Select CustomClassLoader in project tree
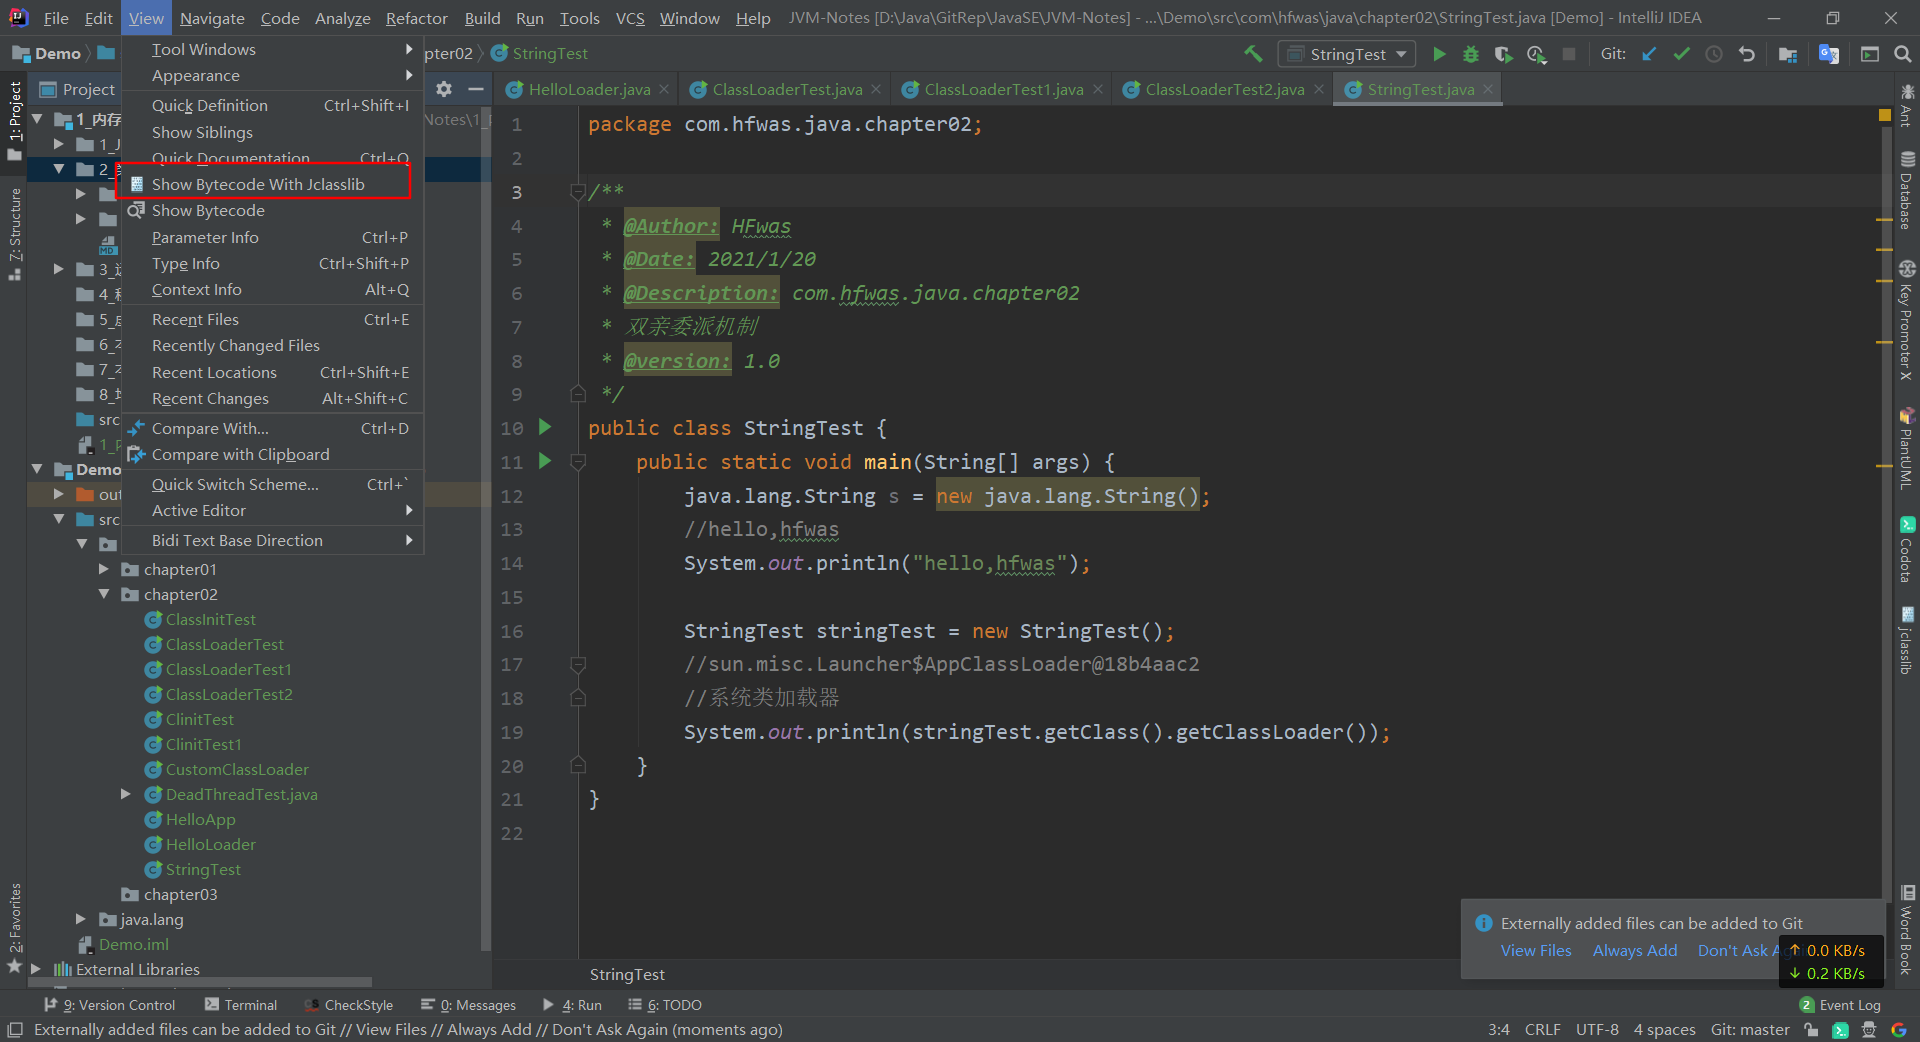 [237, 769]
